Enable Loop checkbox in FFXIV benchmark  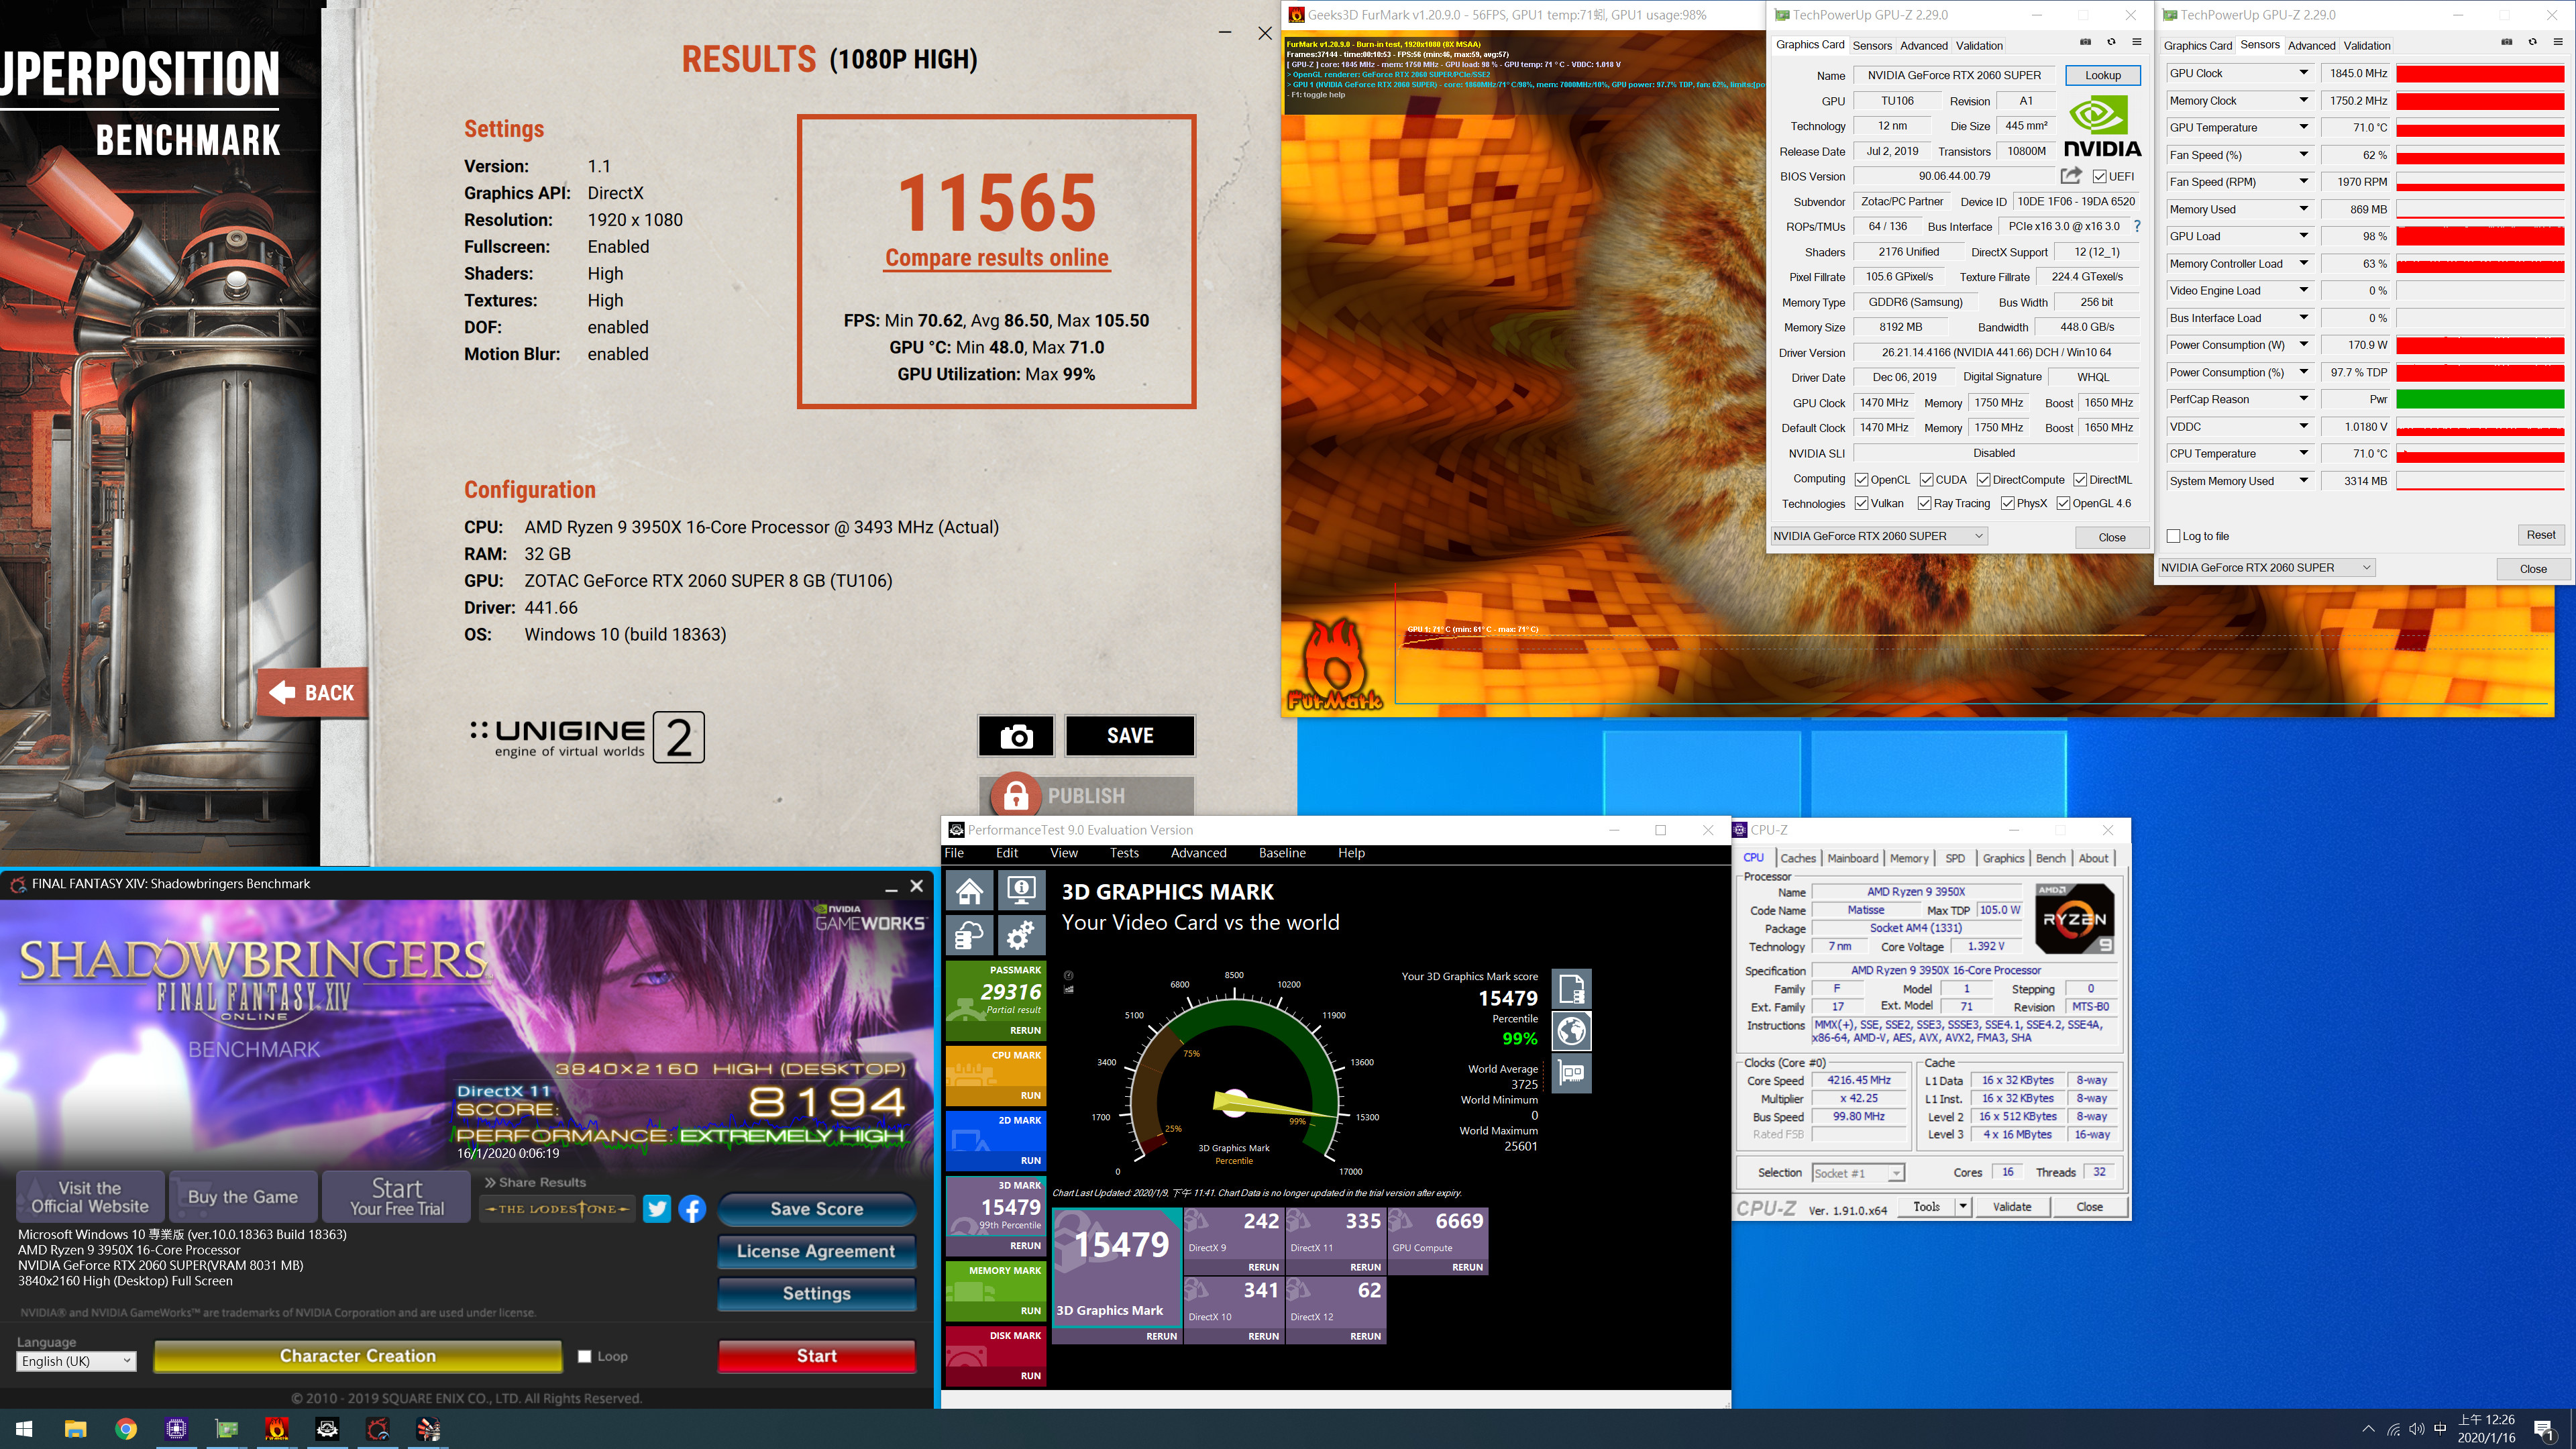coord(585,1356)
